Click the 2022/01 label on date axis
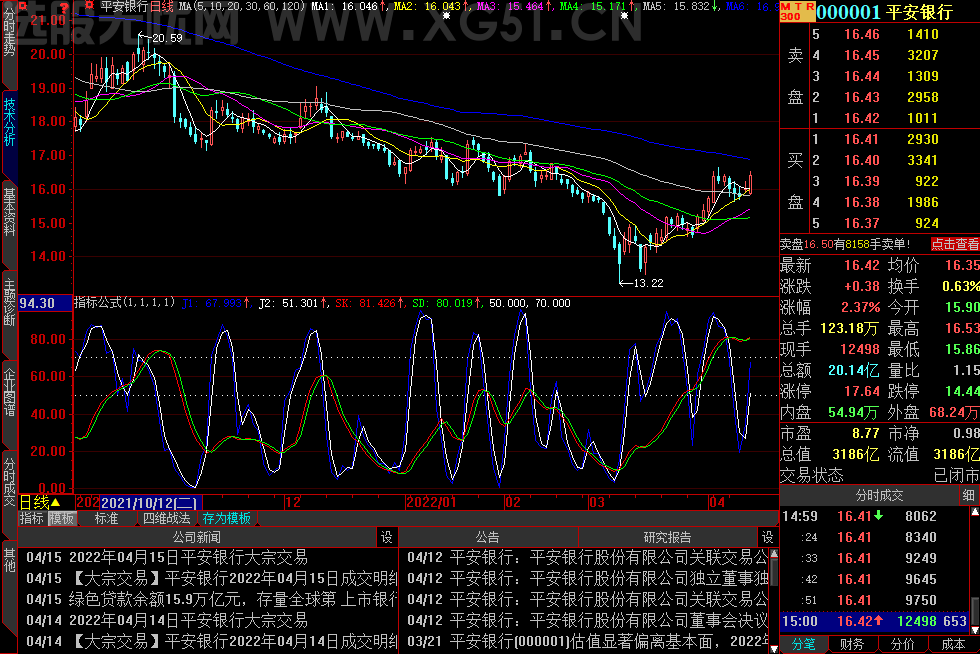The height and width of the screenshot is (654, 980). click(x=431, y=502)
